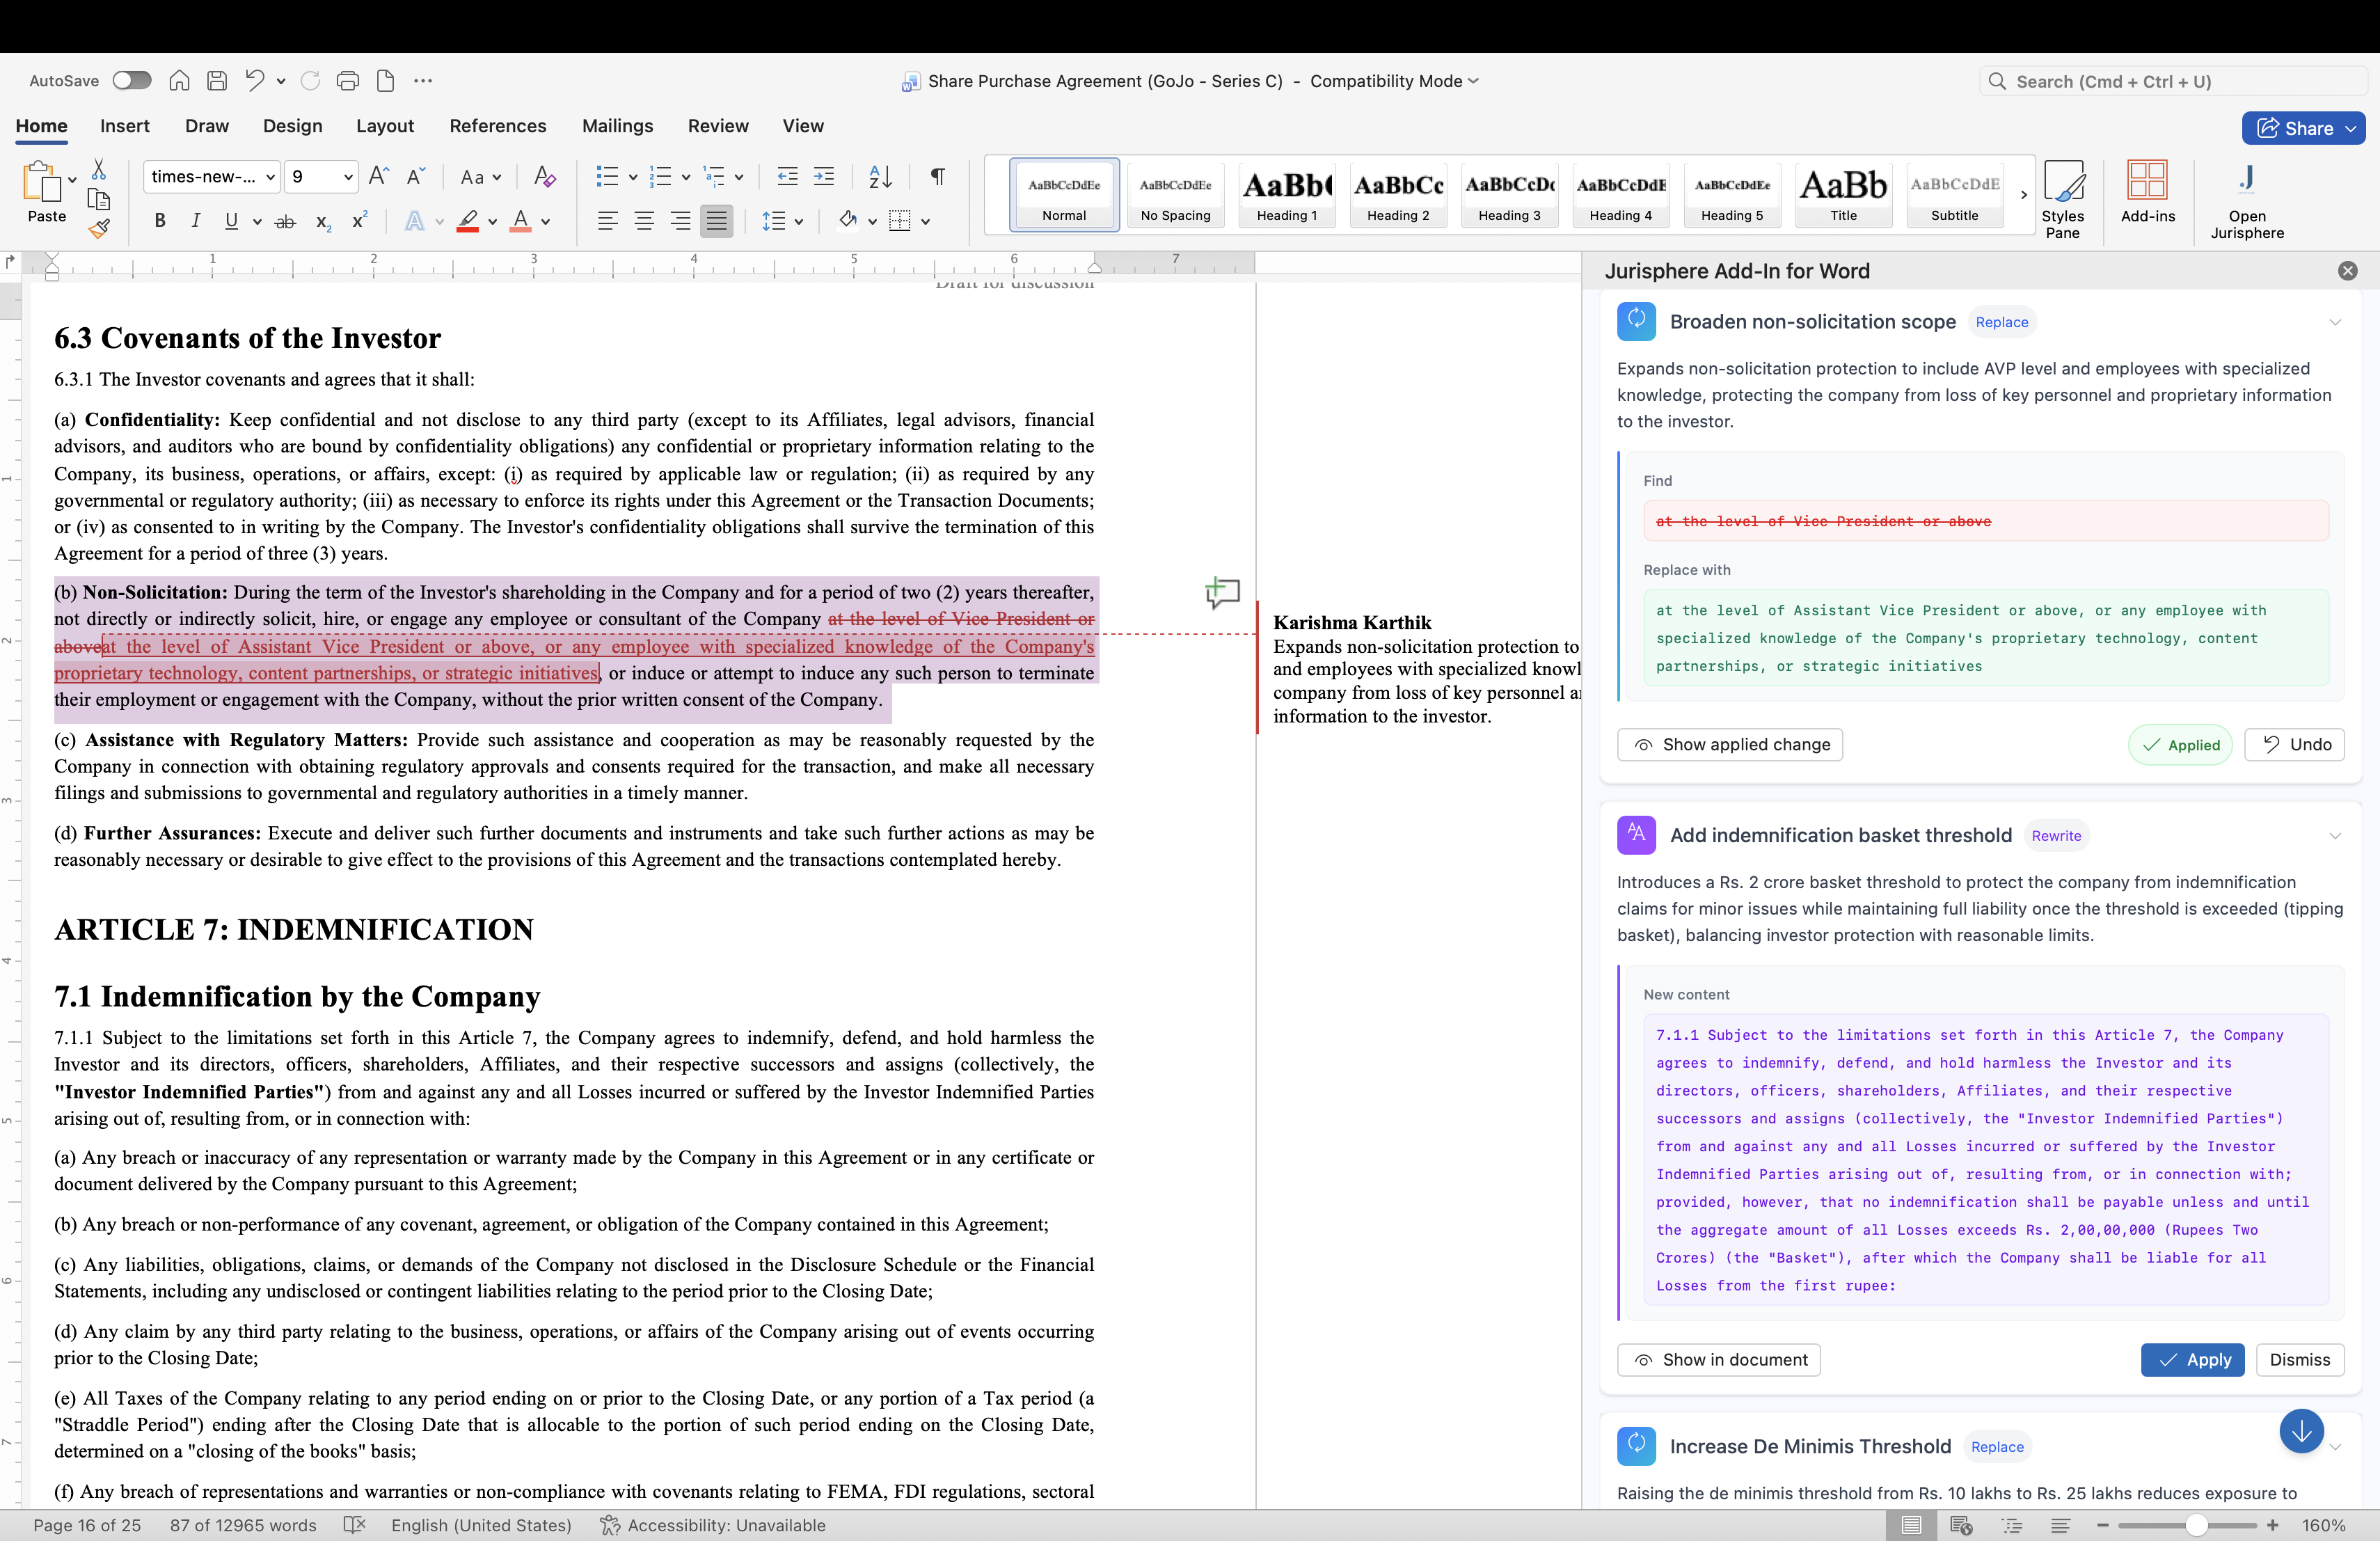
Task: Click the justify text alignment icon
Action: click(716, 221)
